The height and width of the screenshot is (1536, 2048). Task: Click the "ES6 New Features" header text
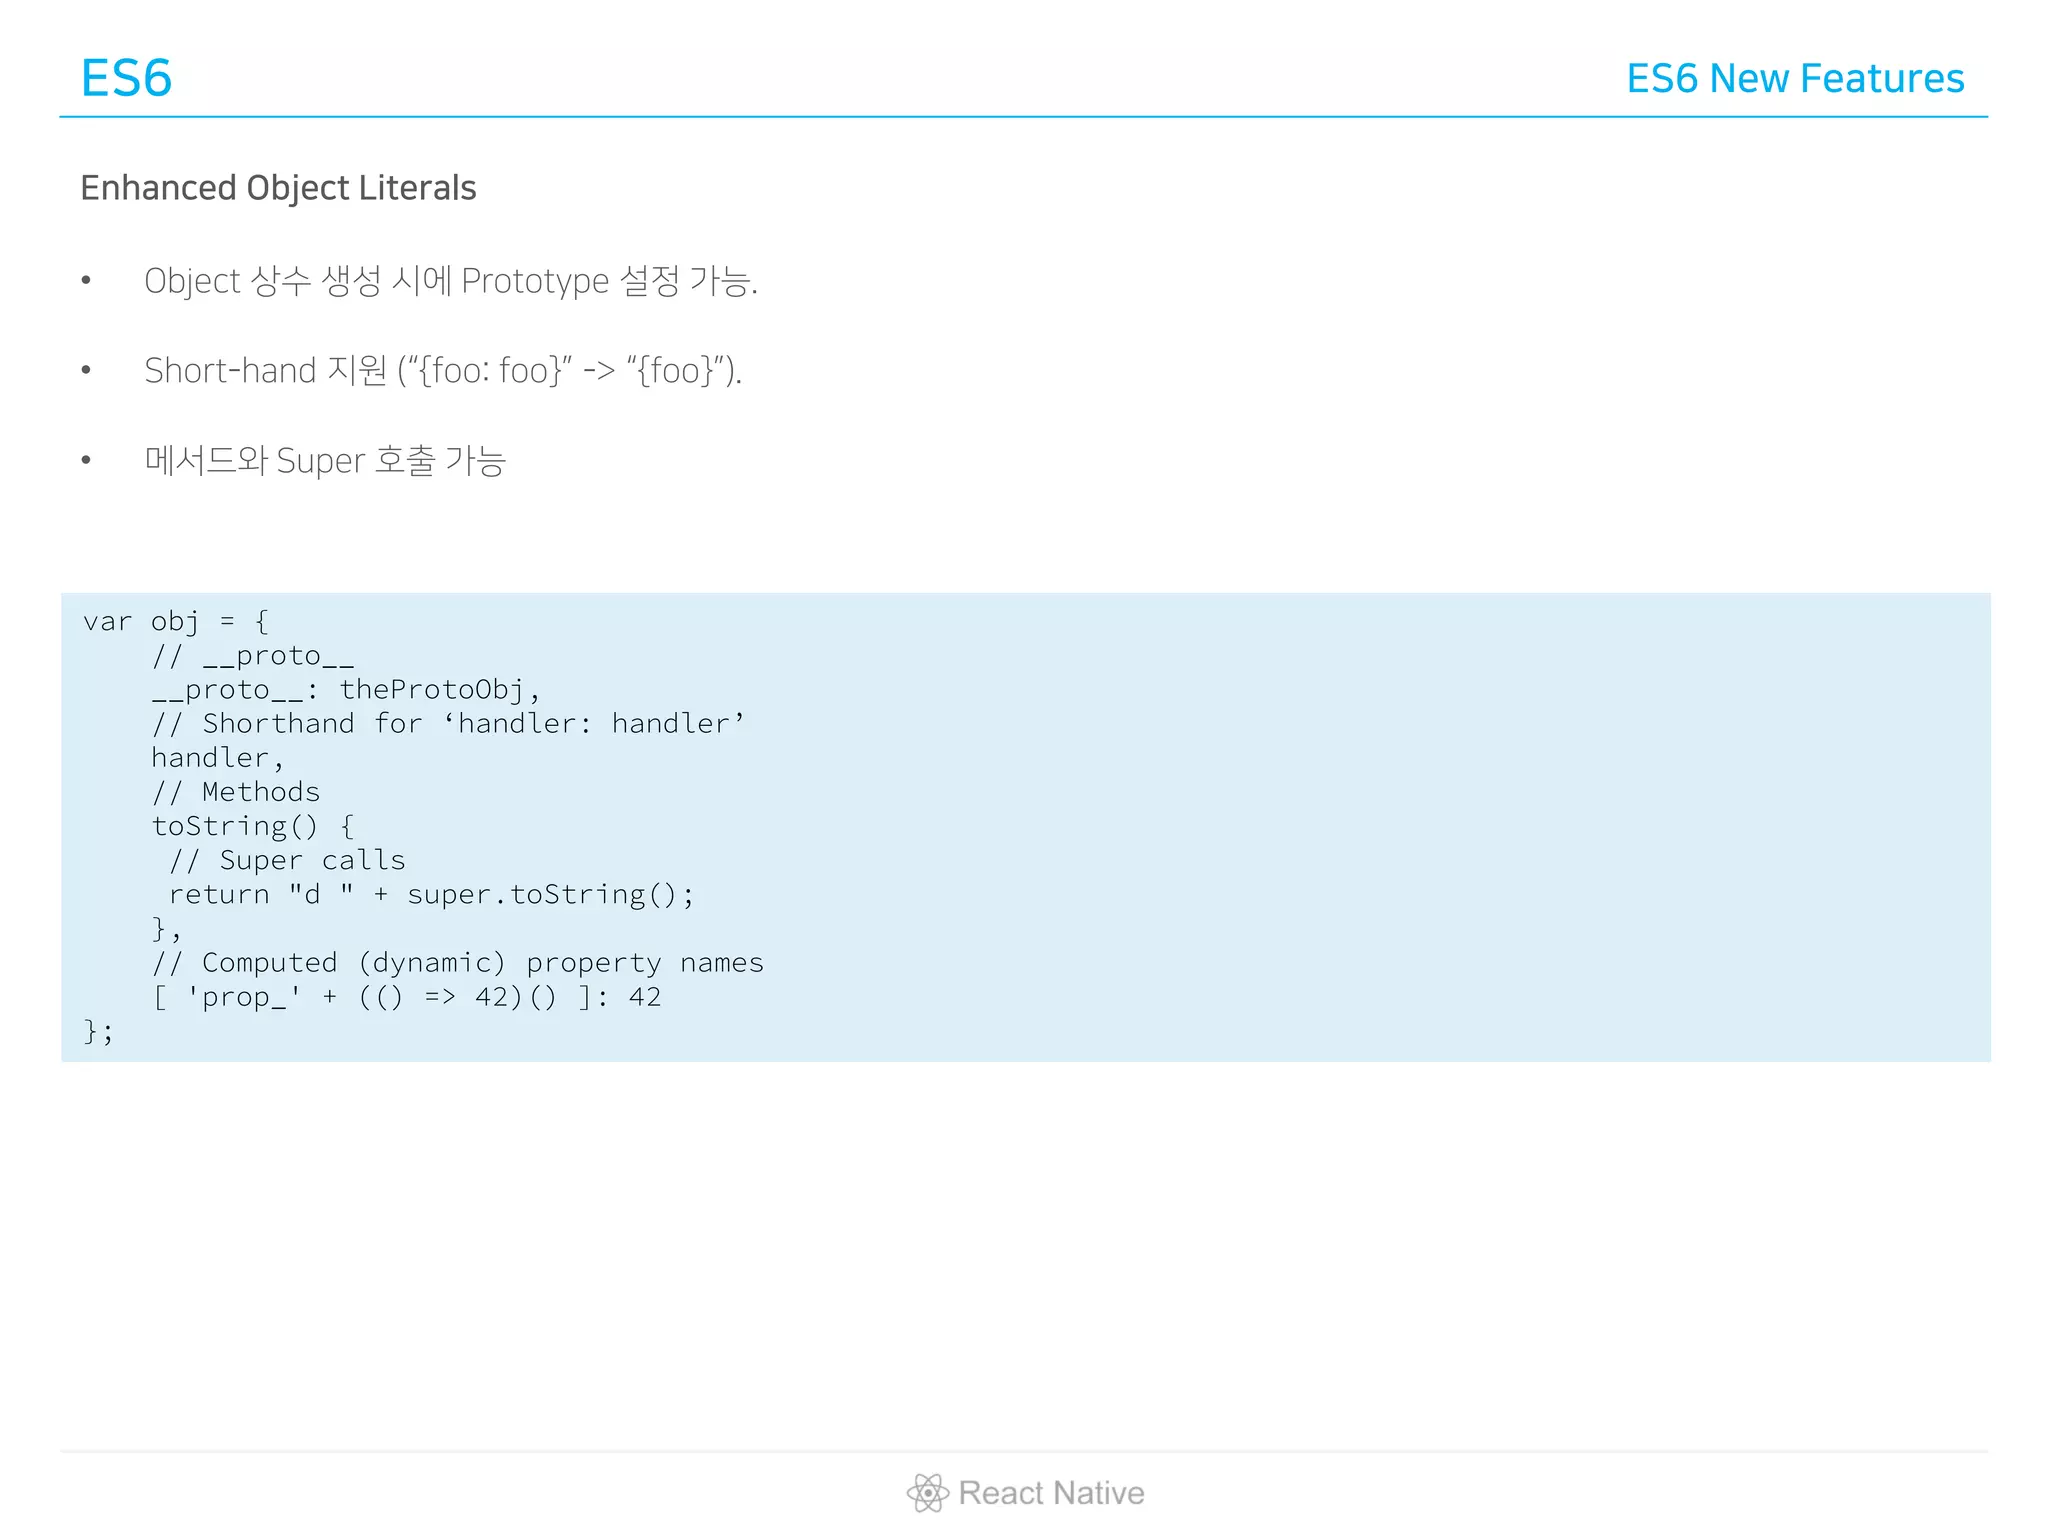[x=1795, y=78]
